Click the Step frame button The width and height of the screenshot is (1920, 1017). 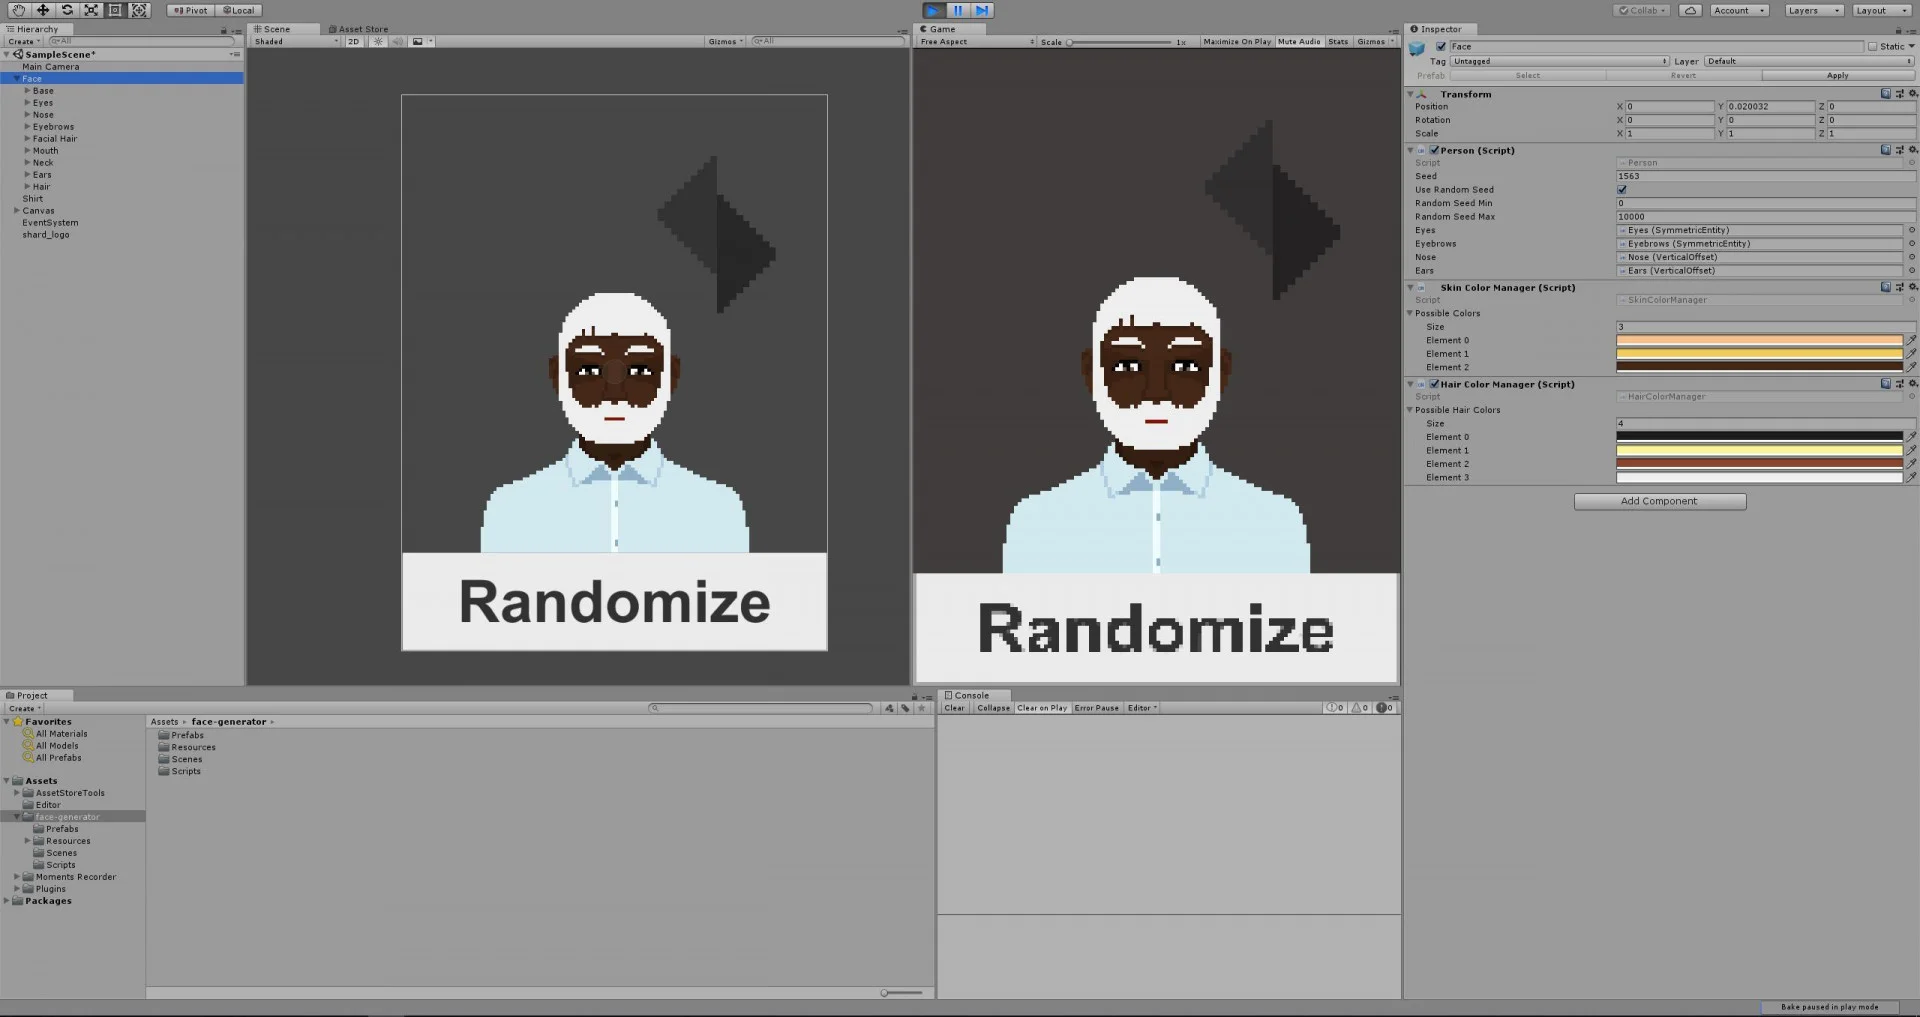pyautogui.click(x=982, y=10)
